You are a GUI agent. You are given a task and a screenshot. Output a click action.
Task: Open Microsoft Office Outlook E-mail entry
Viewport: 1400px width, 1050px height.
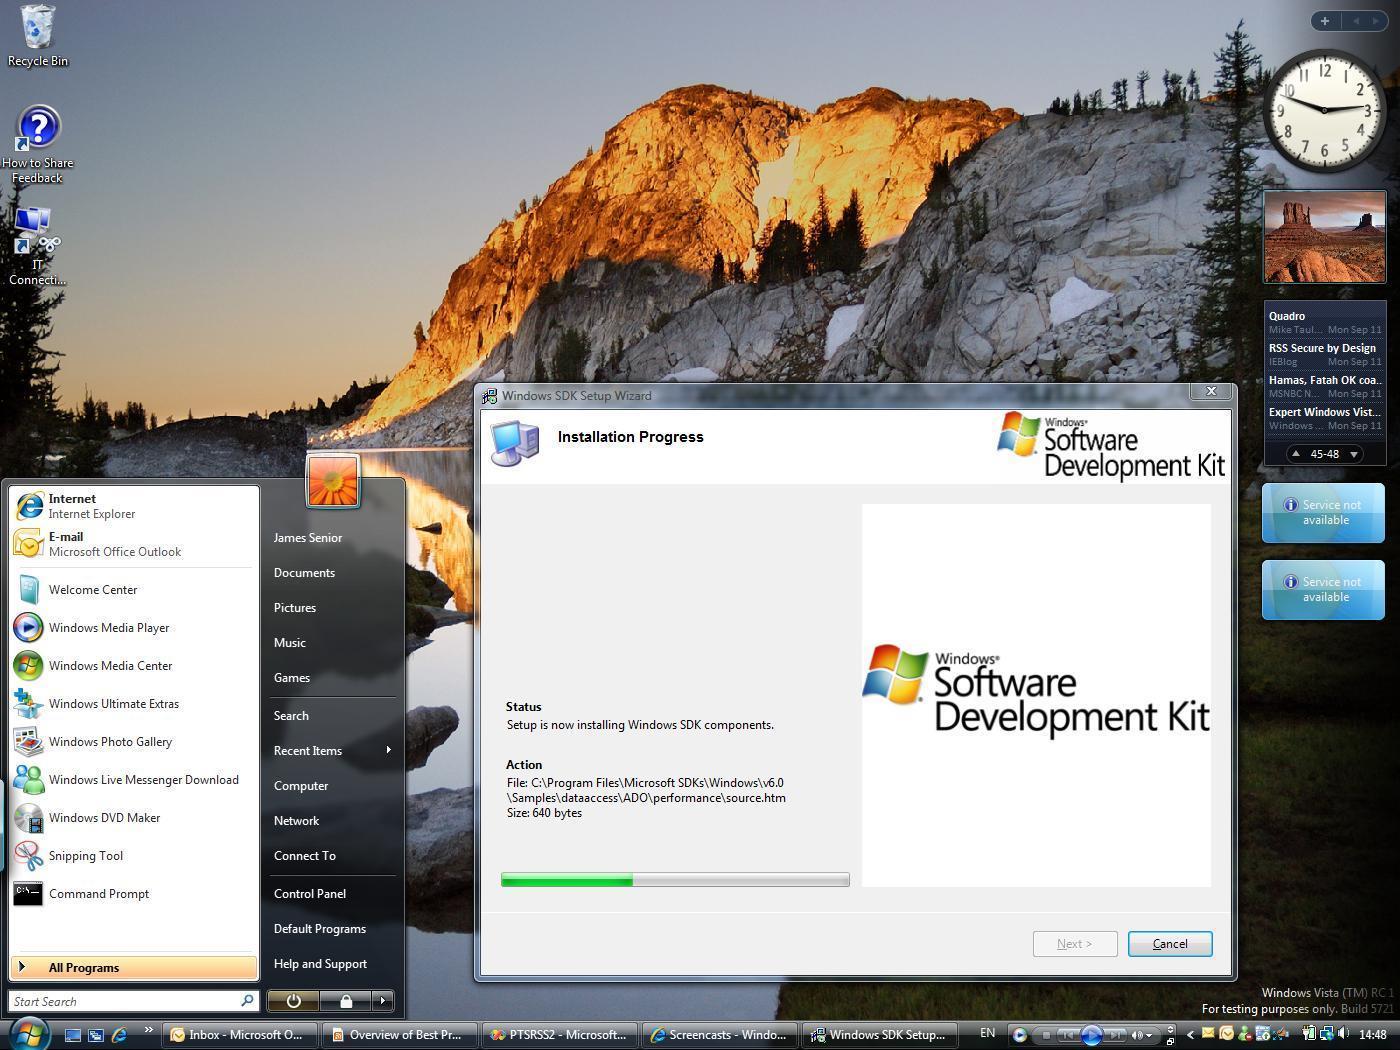(x=134, y=544)
